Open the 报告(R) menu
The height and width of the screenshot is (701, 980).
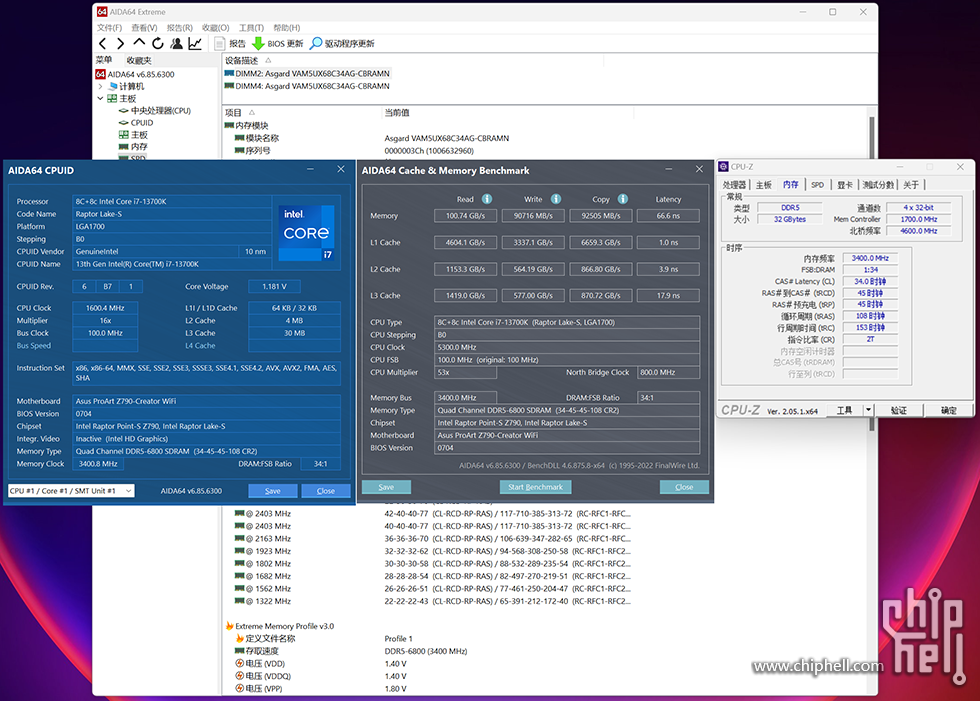(x=179, y=27)
